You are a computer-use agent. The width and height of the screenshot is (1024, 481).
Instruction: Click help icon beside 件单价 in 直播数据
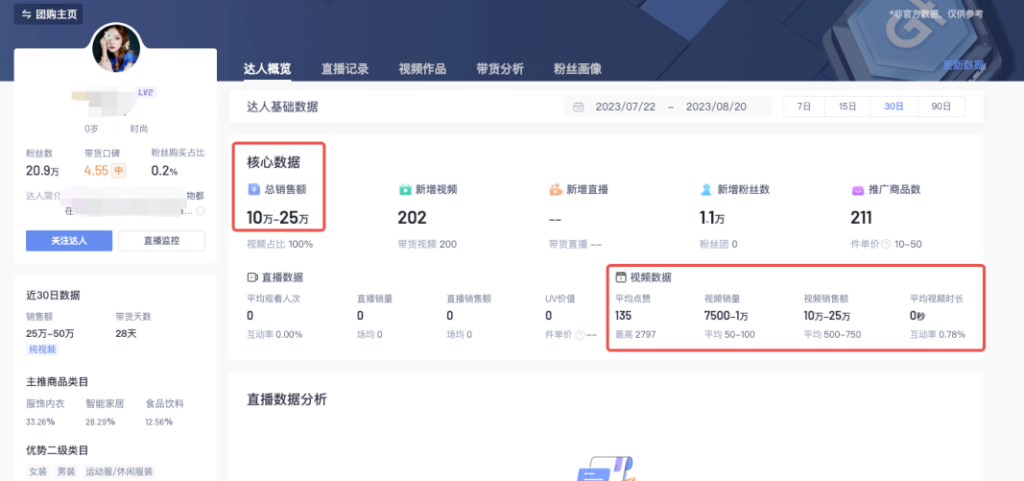point(579,335)
